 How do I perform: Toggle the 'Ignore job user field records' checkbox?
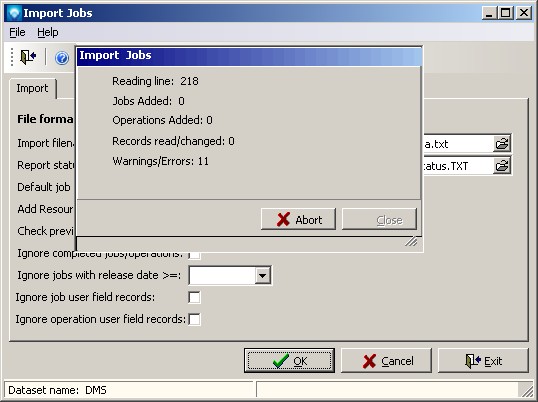[194, 297]
